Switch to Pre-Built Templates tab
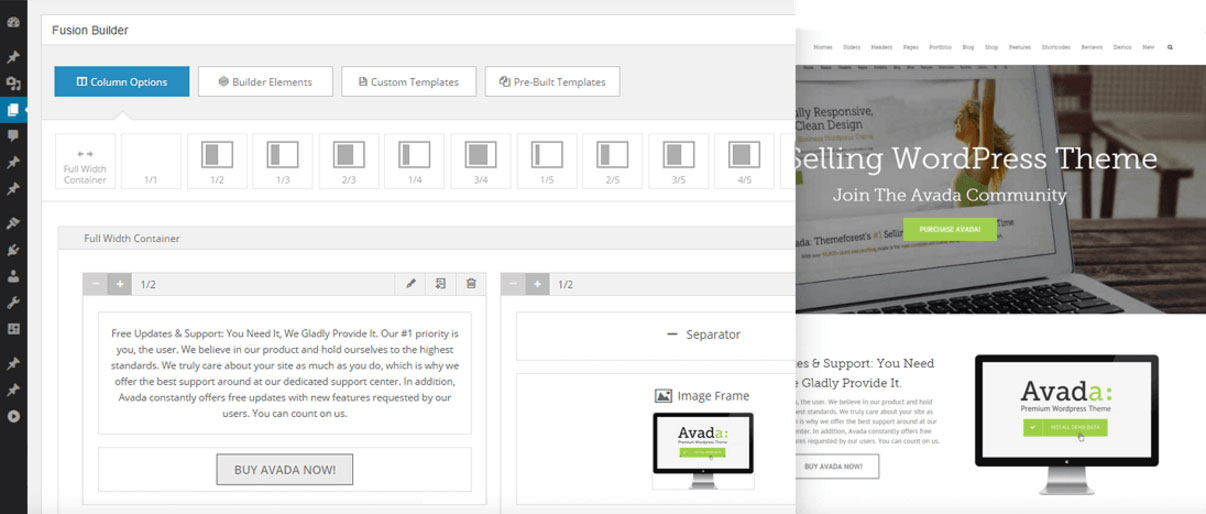 tap(552, 82)
